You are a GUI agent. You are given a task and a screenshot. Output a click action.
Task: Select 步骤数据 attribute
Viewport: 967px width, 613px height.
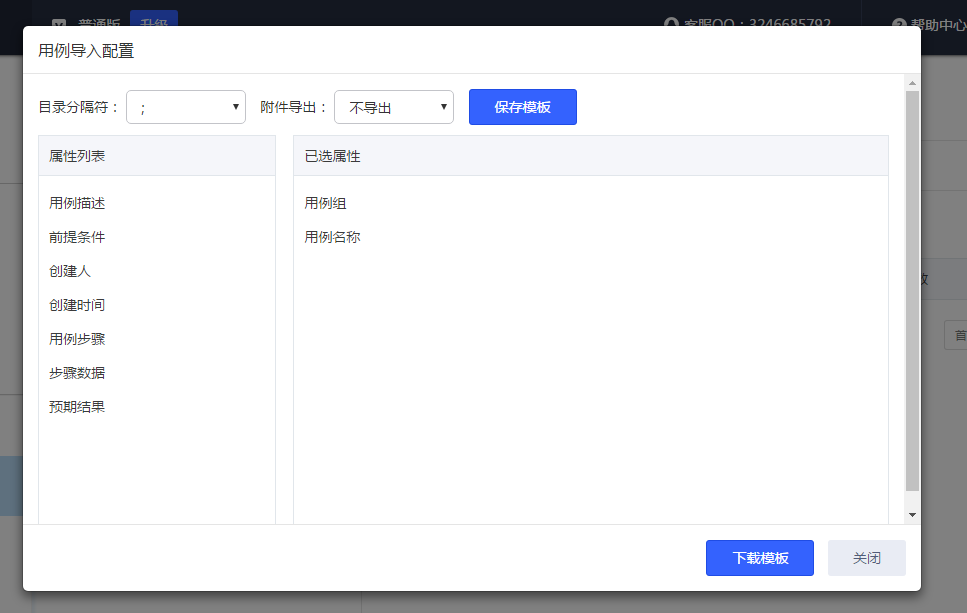[77, 373]
